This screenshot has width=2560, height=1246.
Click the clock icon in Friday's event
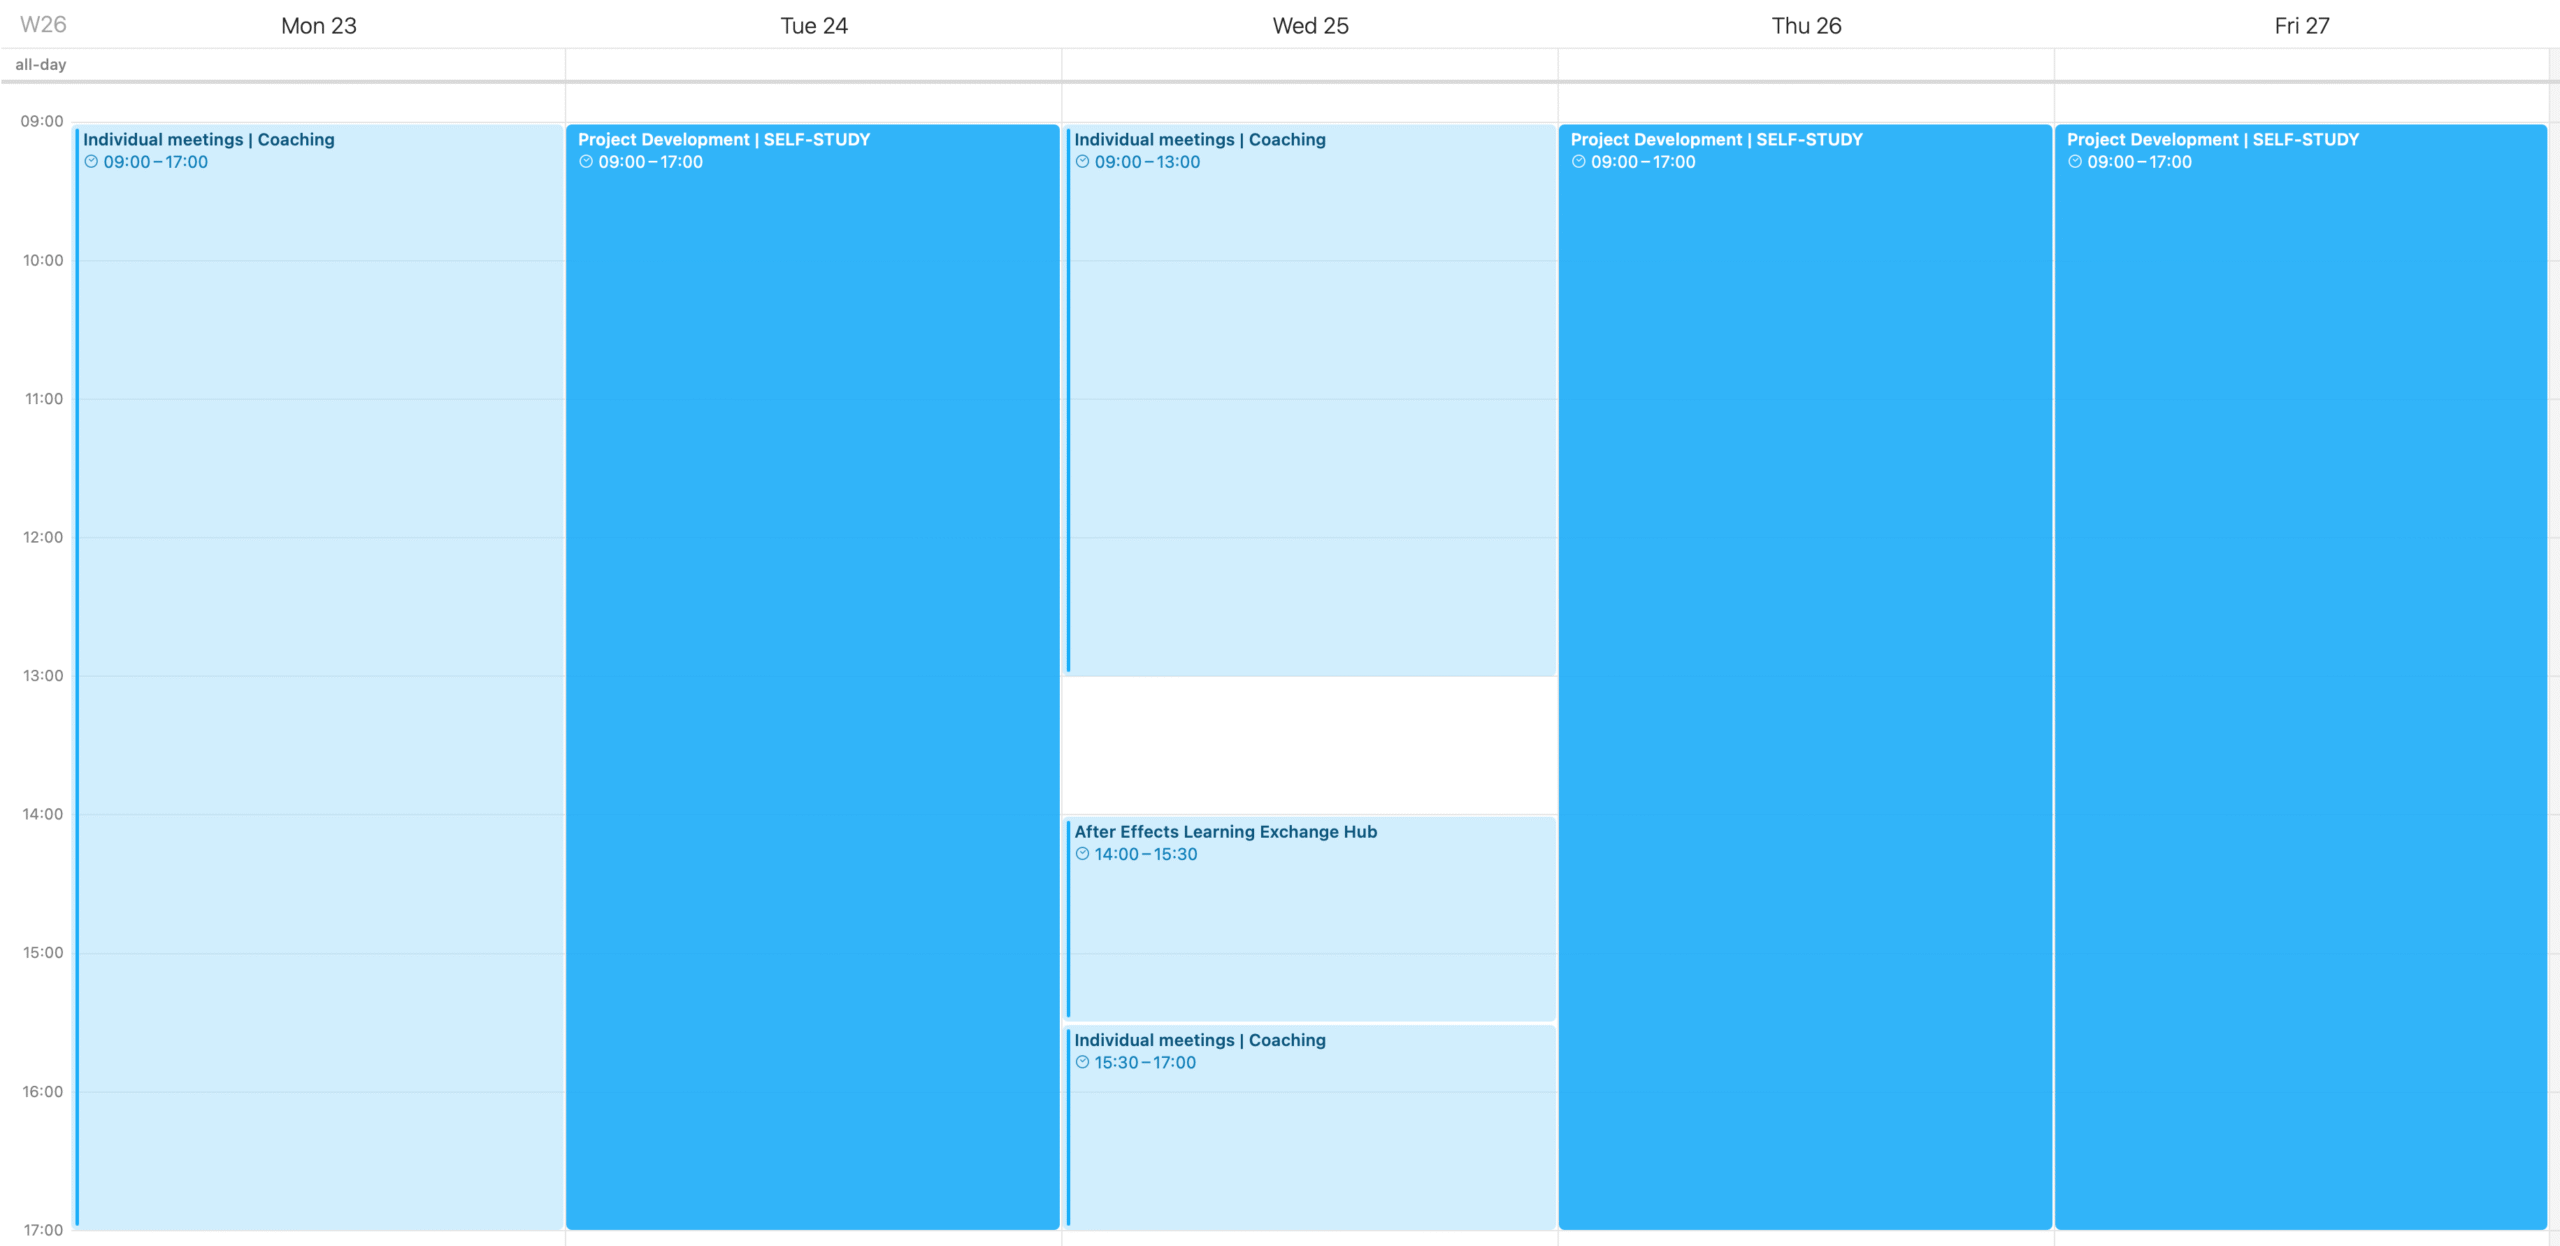coord(2075,162)
